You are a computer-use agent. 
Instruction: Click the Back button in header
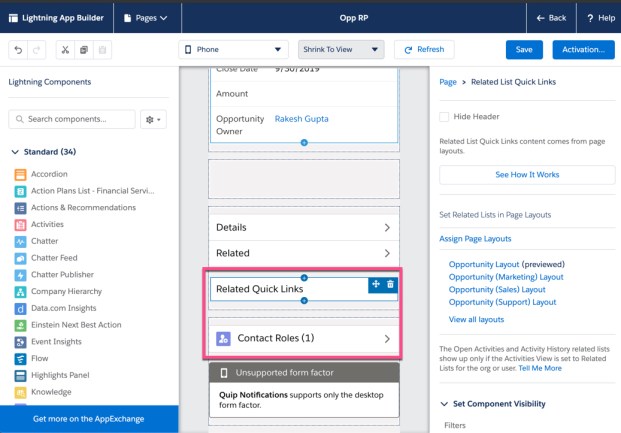click(x=551, y=18)
